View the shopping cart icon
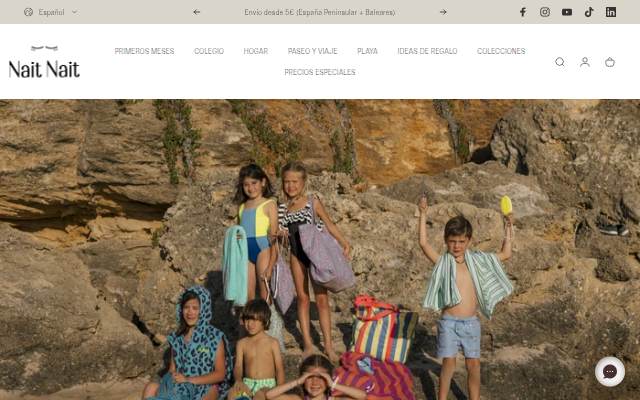 point(610,62)
